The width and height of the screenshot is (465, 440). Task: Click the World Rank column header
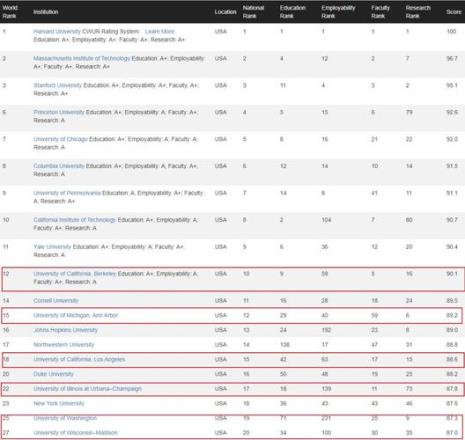pyautogui.click(x=10, y=12)
